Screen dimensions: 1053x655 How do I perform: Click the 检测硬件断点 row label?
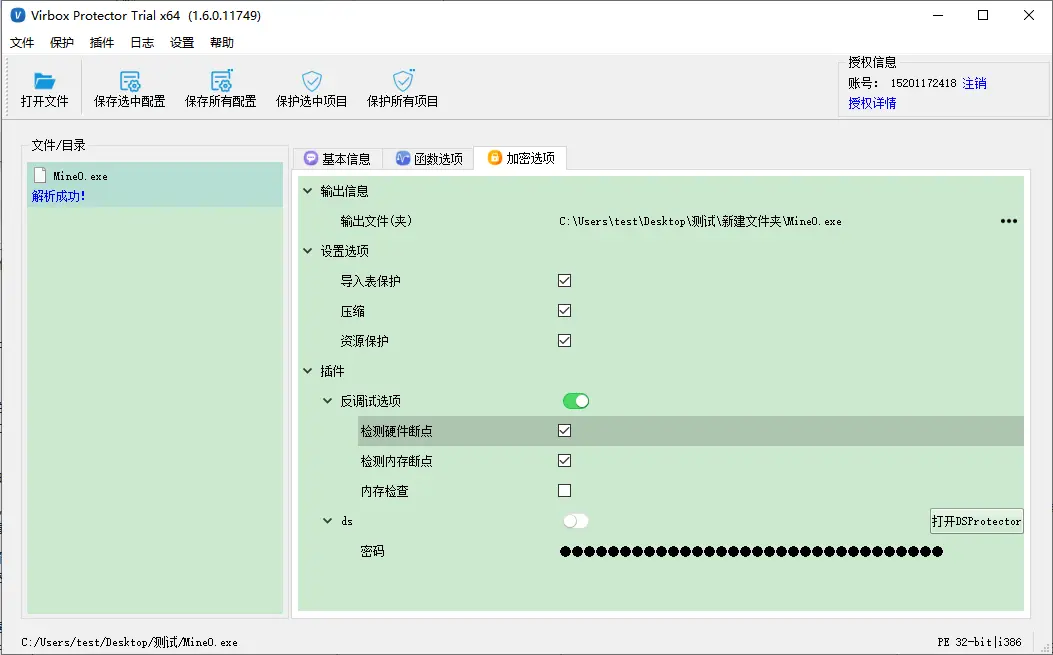(x=396, y=431)
